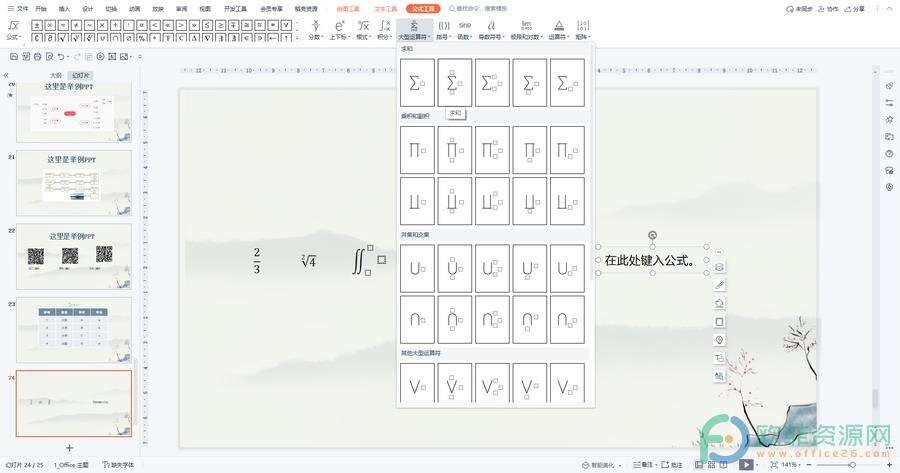Insert the multiplication × symbol
Screen dimensions: 900x473
tap(102, 25)
